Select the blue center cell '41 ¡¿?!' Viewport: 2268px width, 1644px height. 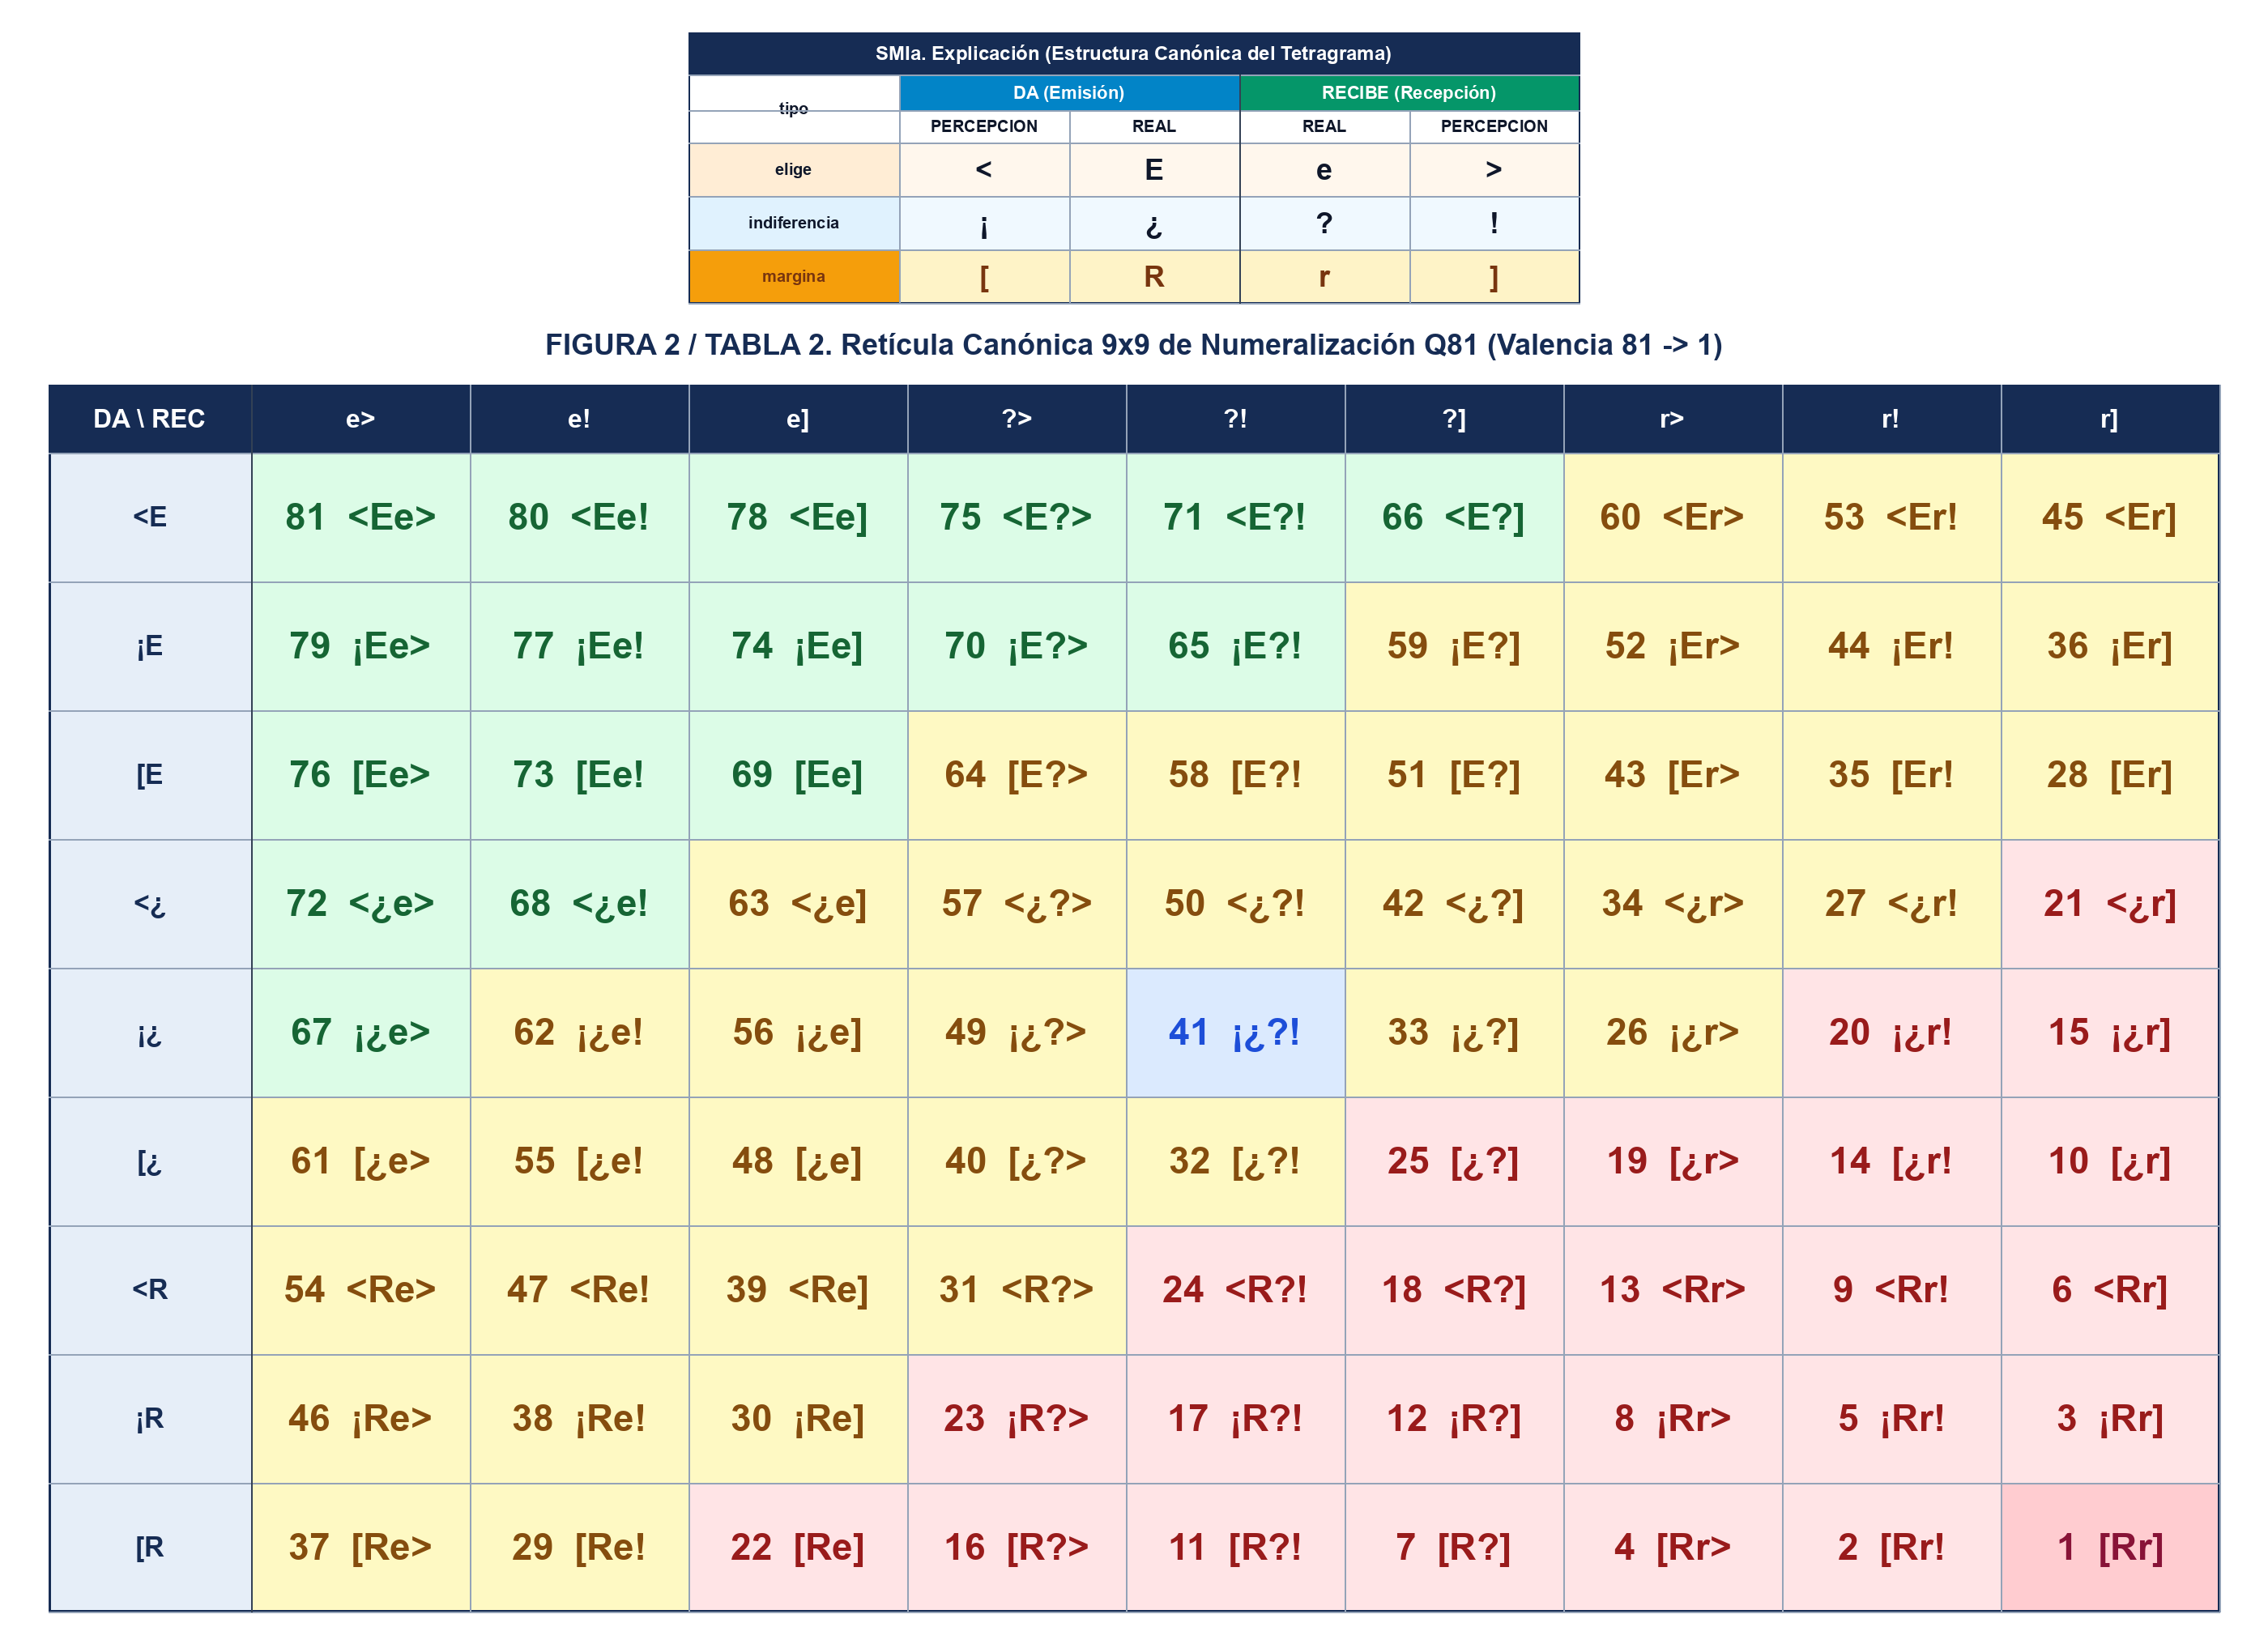click(1235, 1032)
